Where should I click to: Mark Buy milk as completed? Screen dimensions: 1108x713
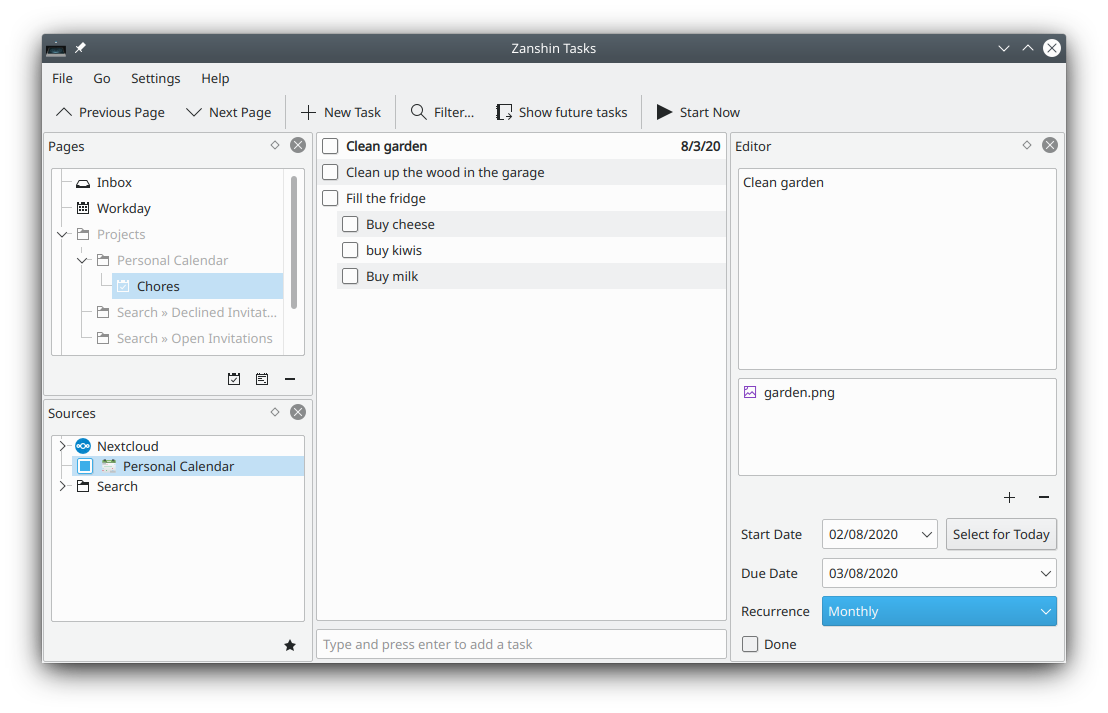pyautogui.click(x=350, y=277)
